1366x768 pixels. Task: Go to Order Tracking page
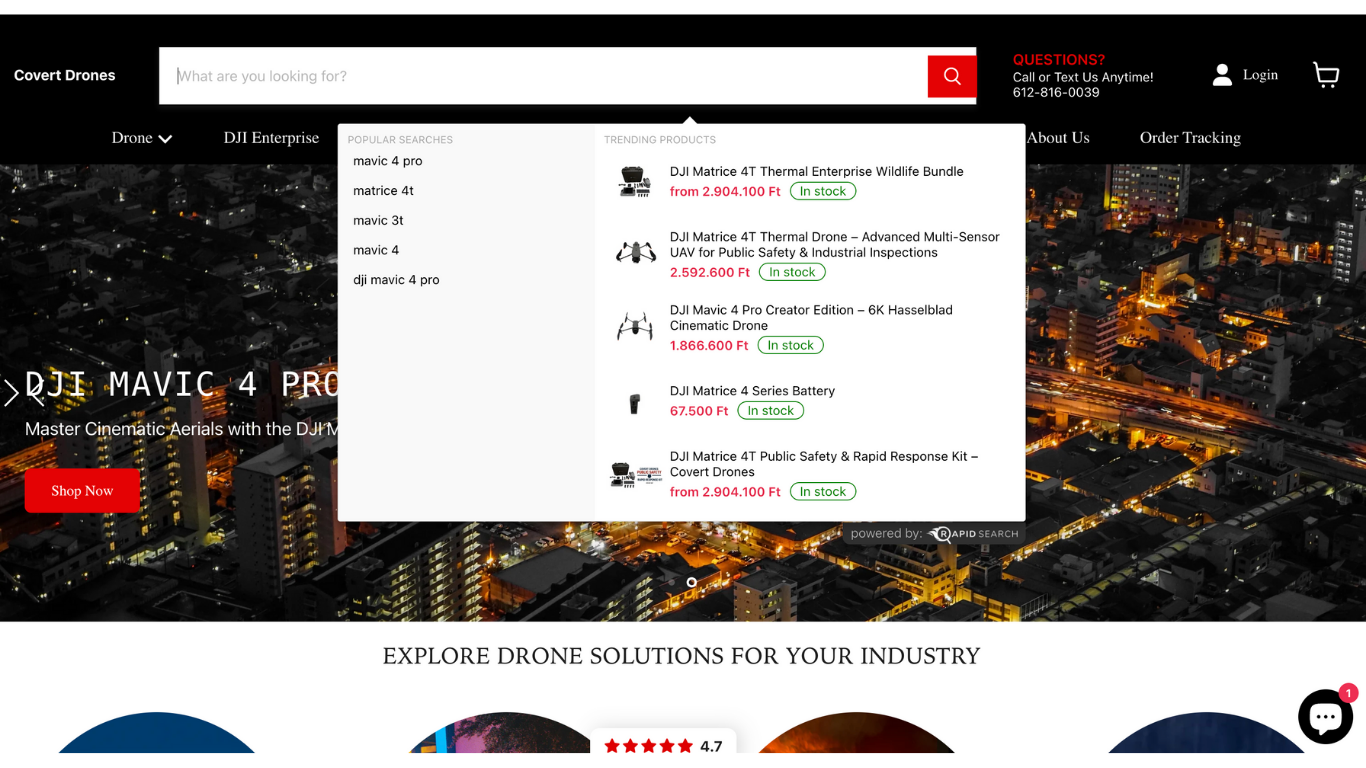point(1190,138)
